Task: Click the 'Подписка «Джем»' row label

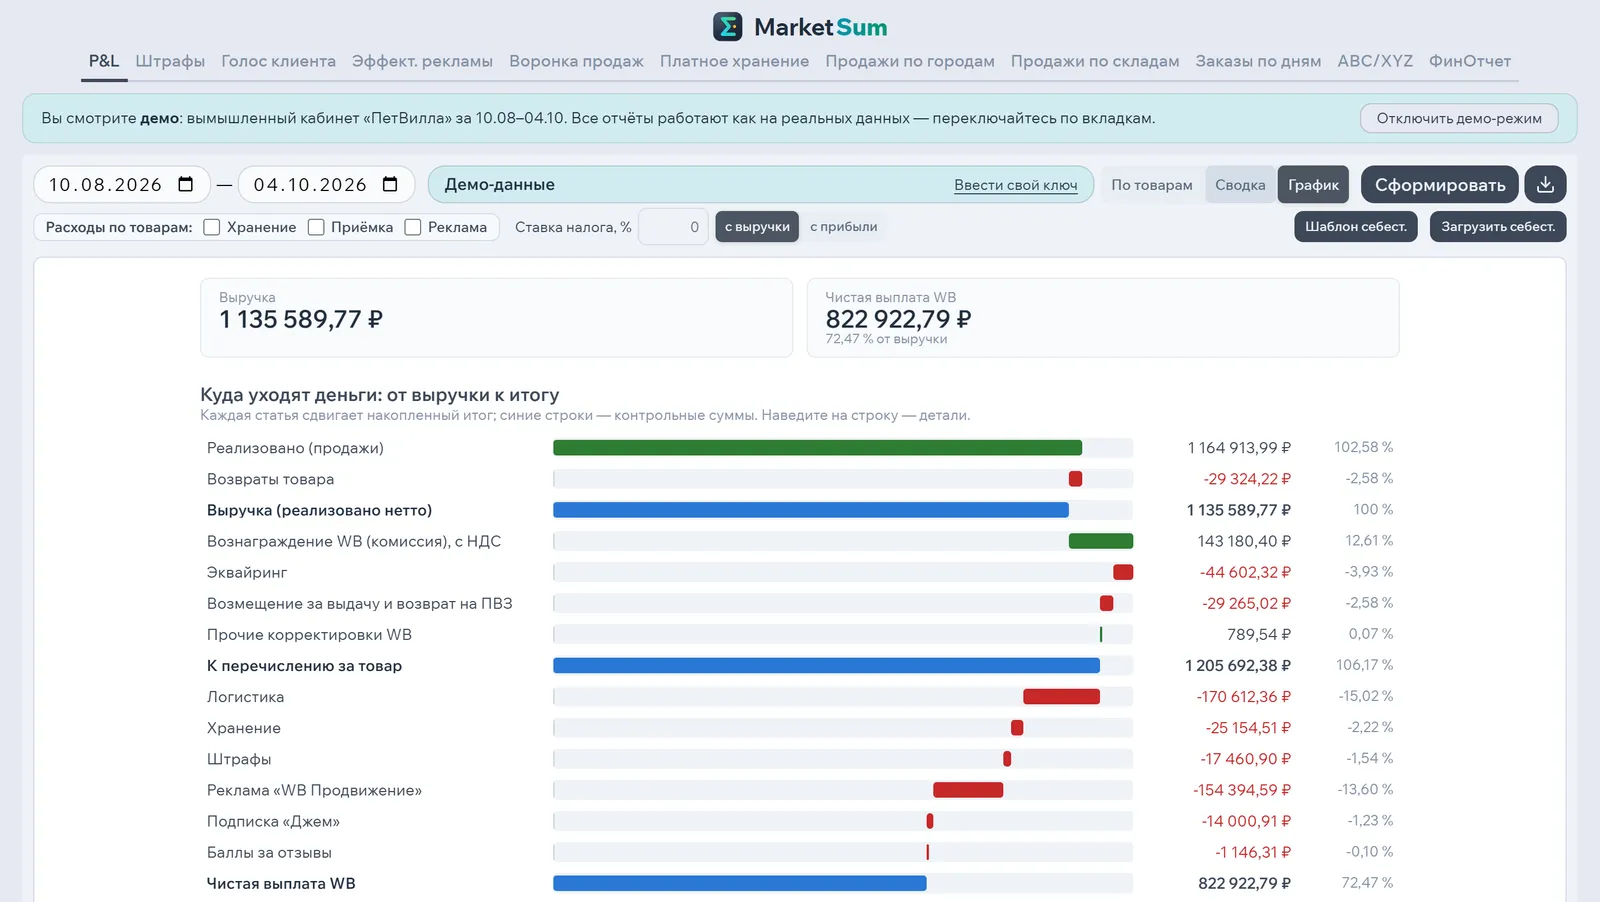Action: [273, 822]
